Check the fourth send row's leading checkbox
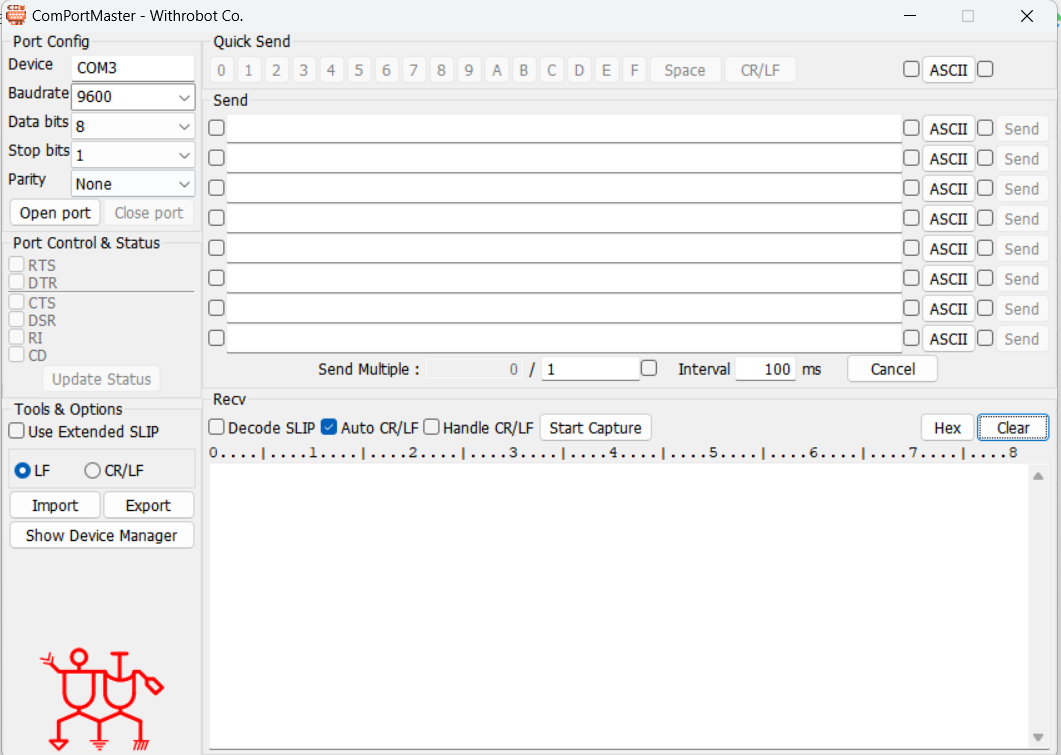This screenshot has width=1061, height=755. coord(217,218)
